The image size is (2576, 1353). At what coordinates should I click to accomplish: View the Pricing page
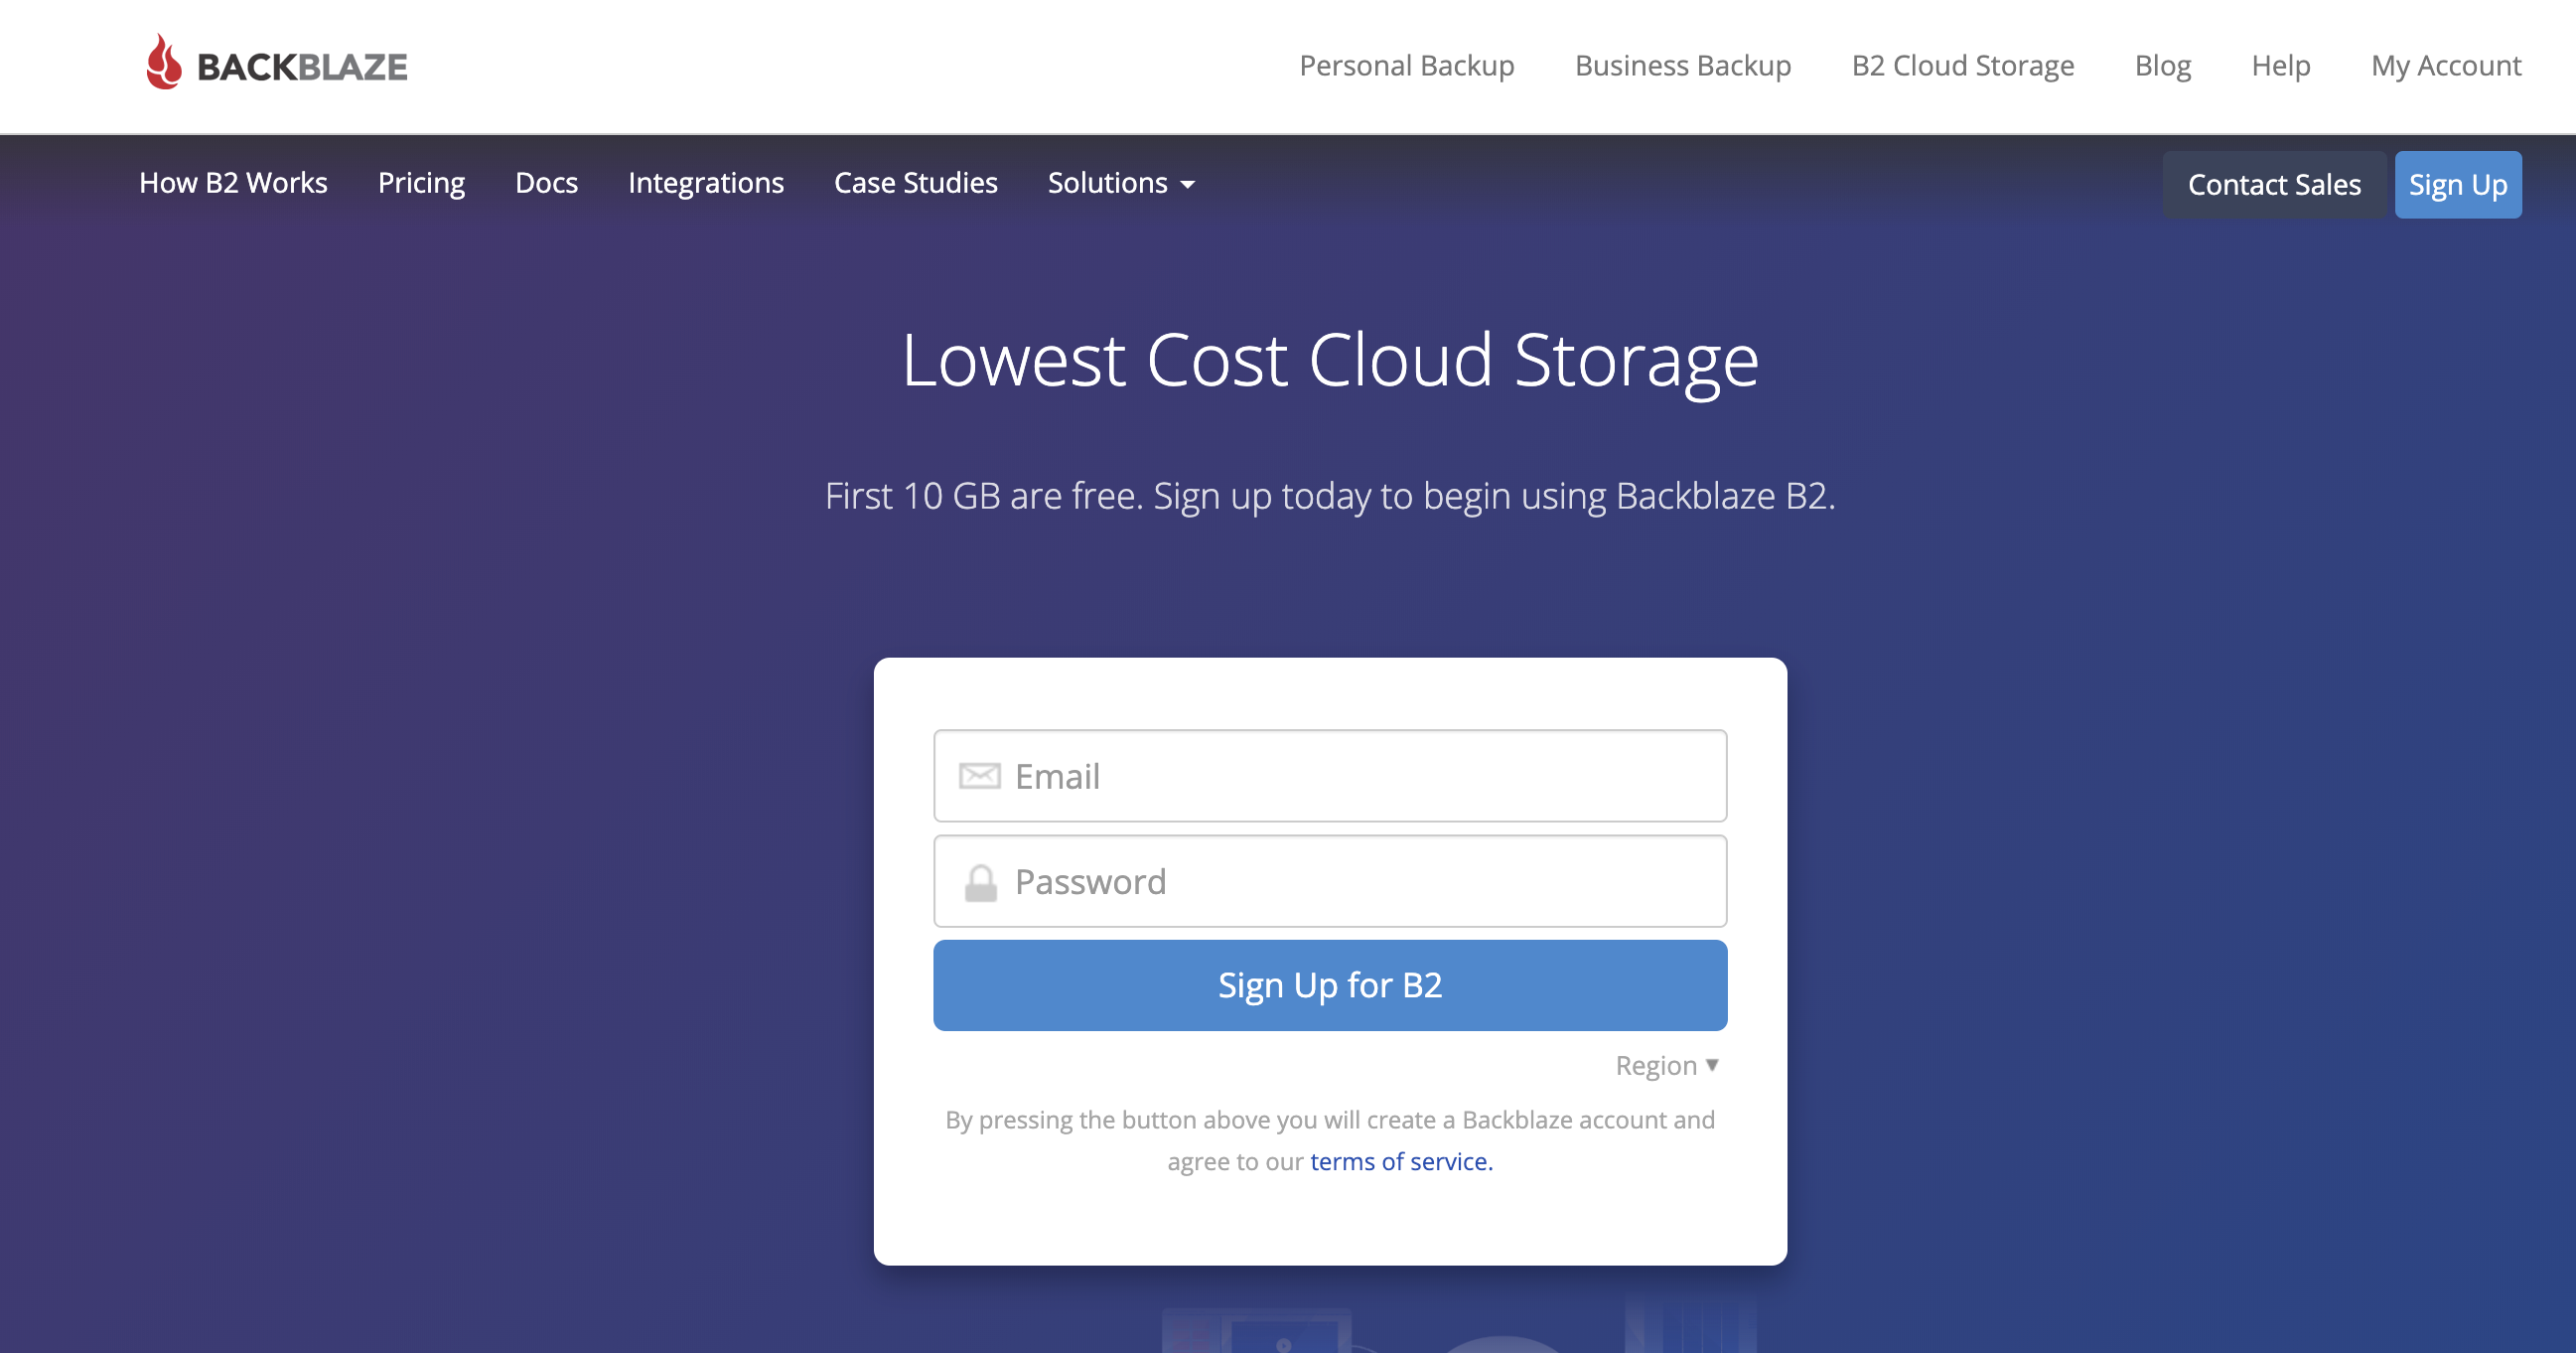(421, 183)
